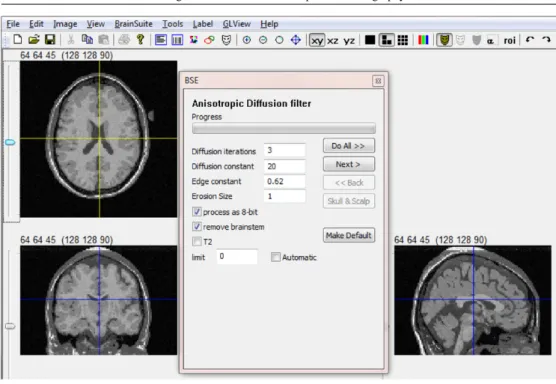This screenshot has height=384, width=556.
Task: Click the yellow mask overlay icon
Action: 444,40
